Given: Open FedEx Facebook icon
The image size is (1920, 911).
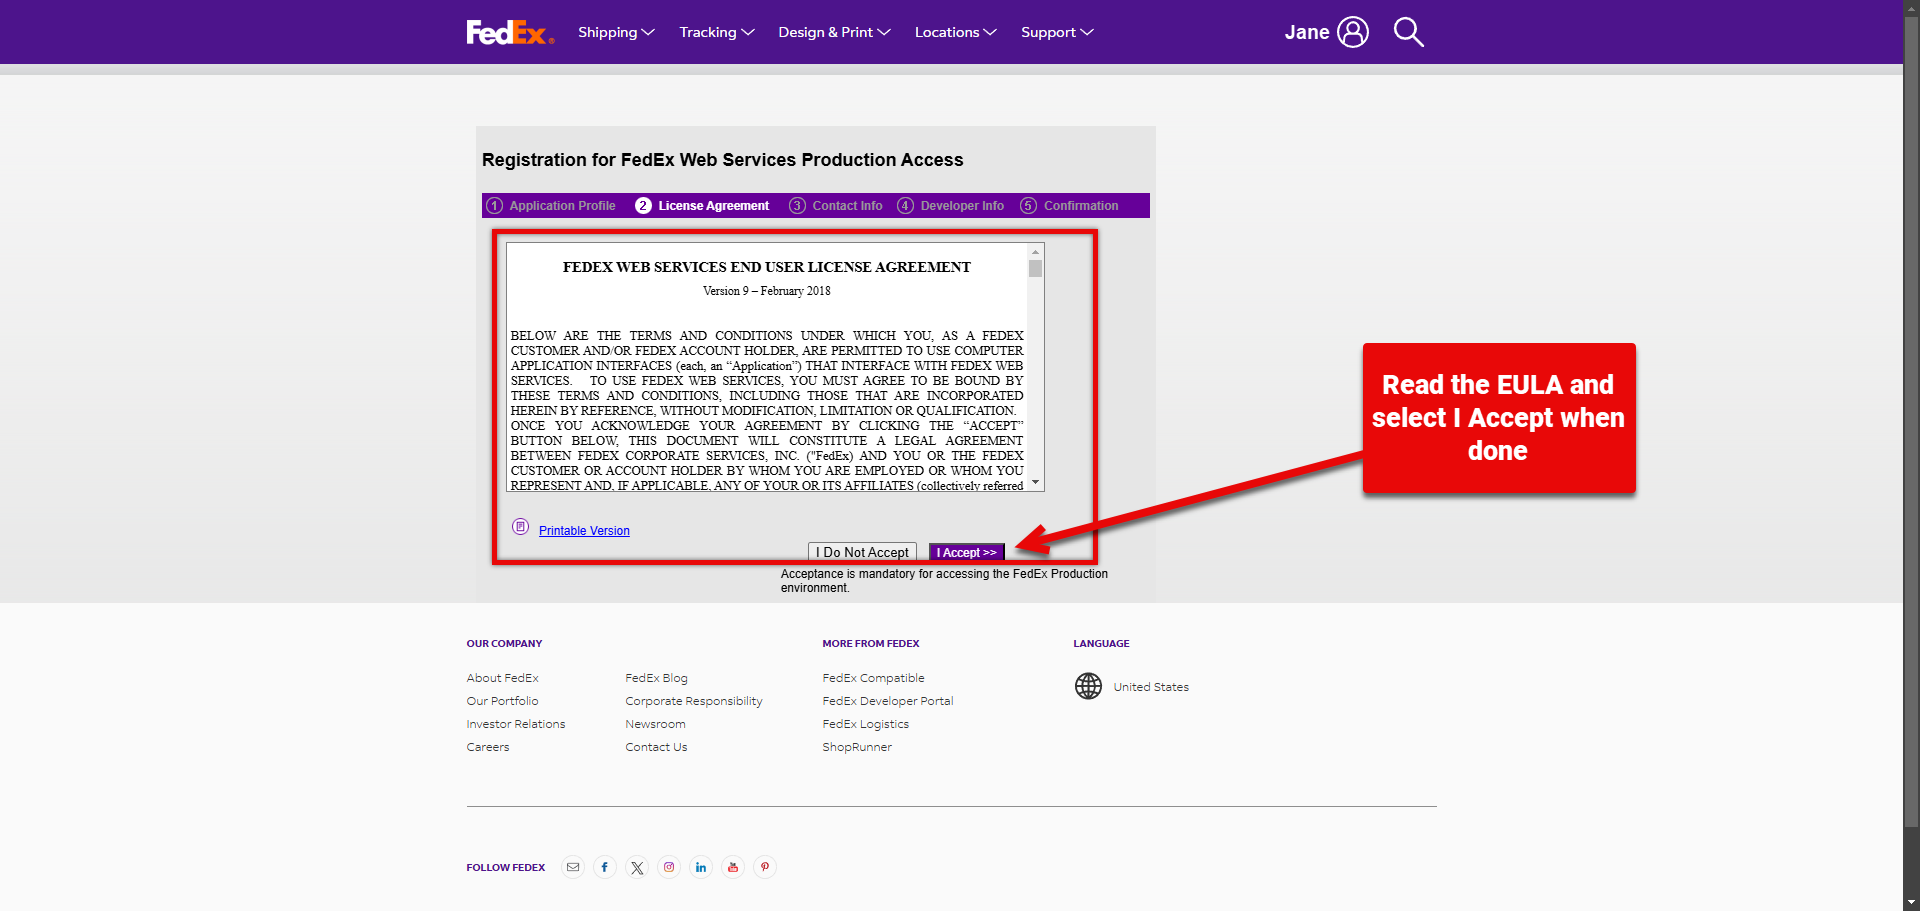Looking at the screenshot, I should (605, 867).
